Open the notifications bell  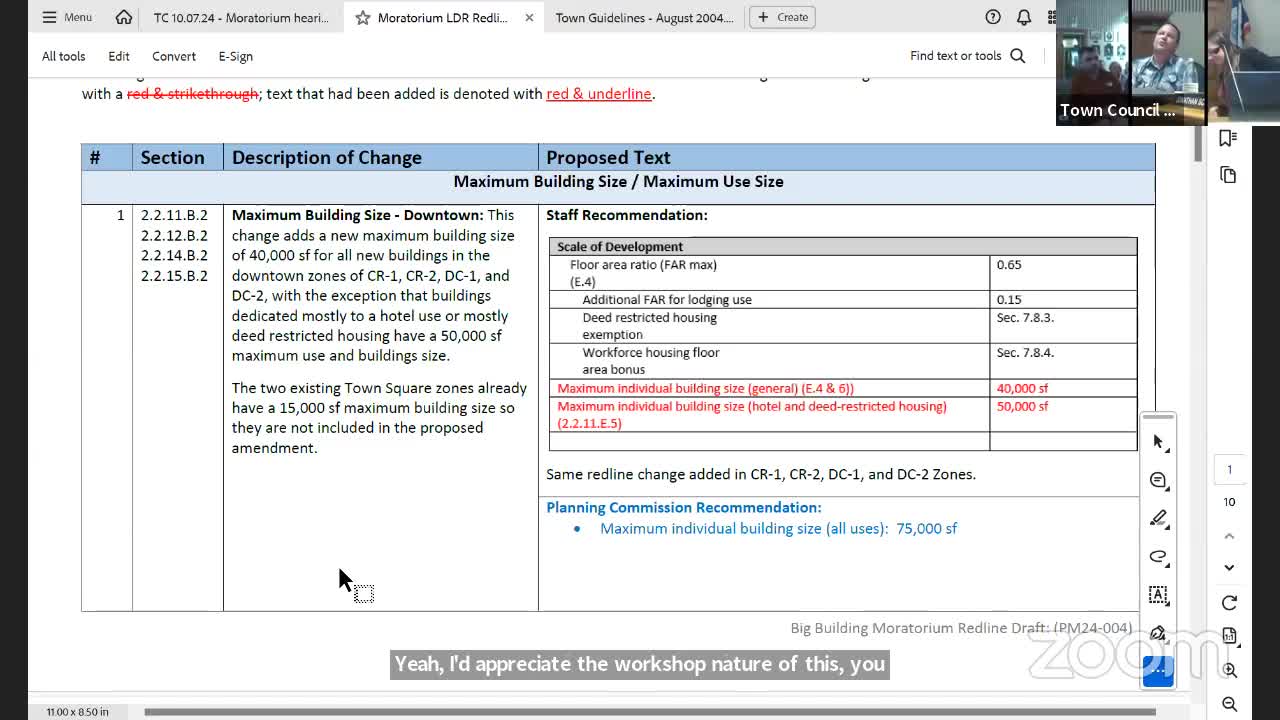[1024, 17]
